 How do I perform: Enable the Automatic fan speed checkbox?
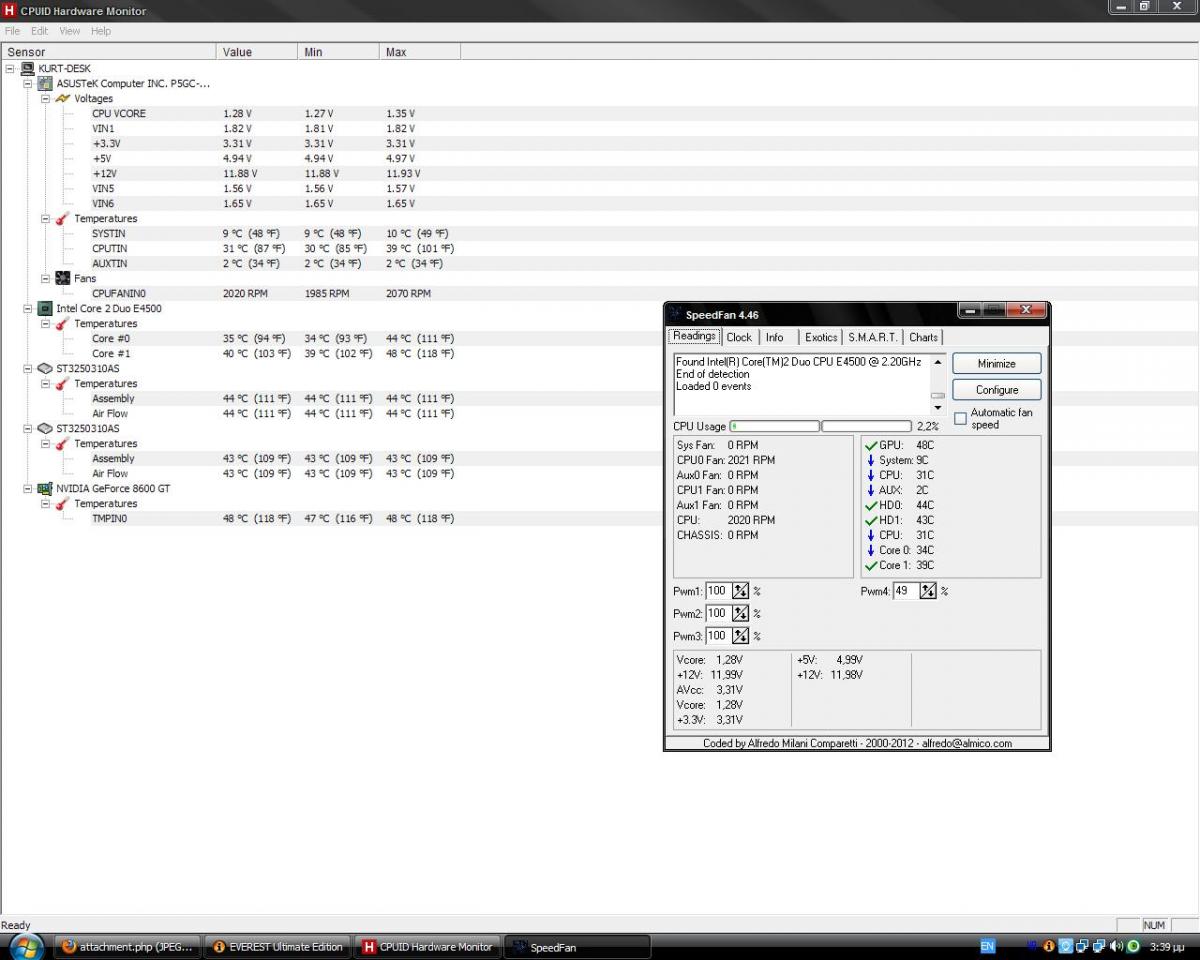coord(960,419)
